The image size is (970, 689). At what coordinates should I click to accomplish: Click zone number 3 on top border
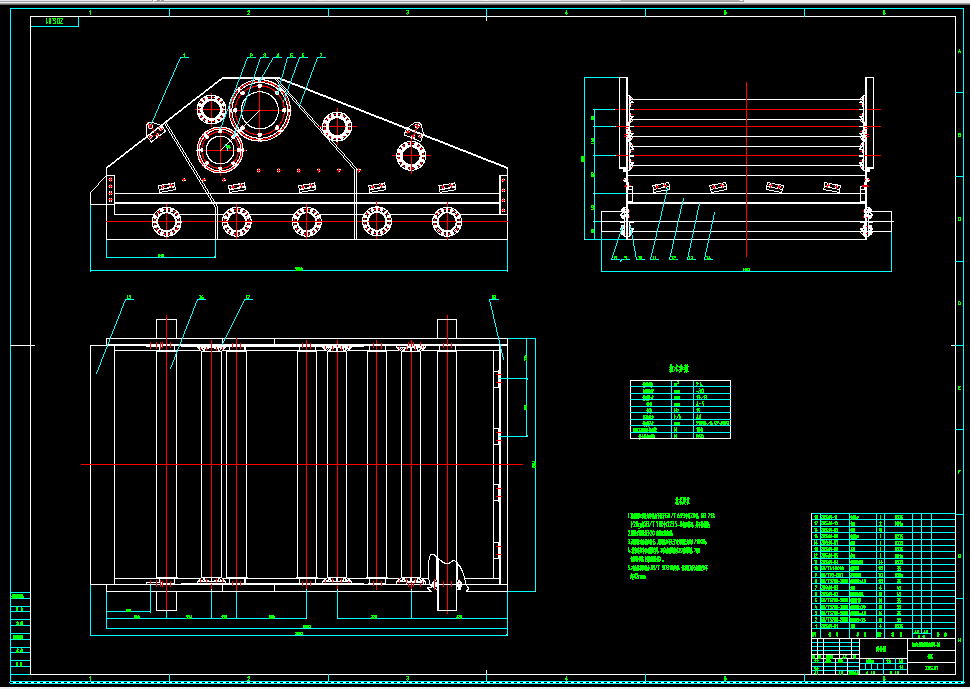tap(407, 12)
